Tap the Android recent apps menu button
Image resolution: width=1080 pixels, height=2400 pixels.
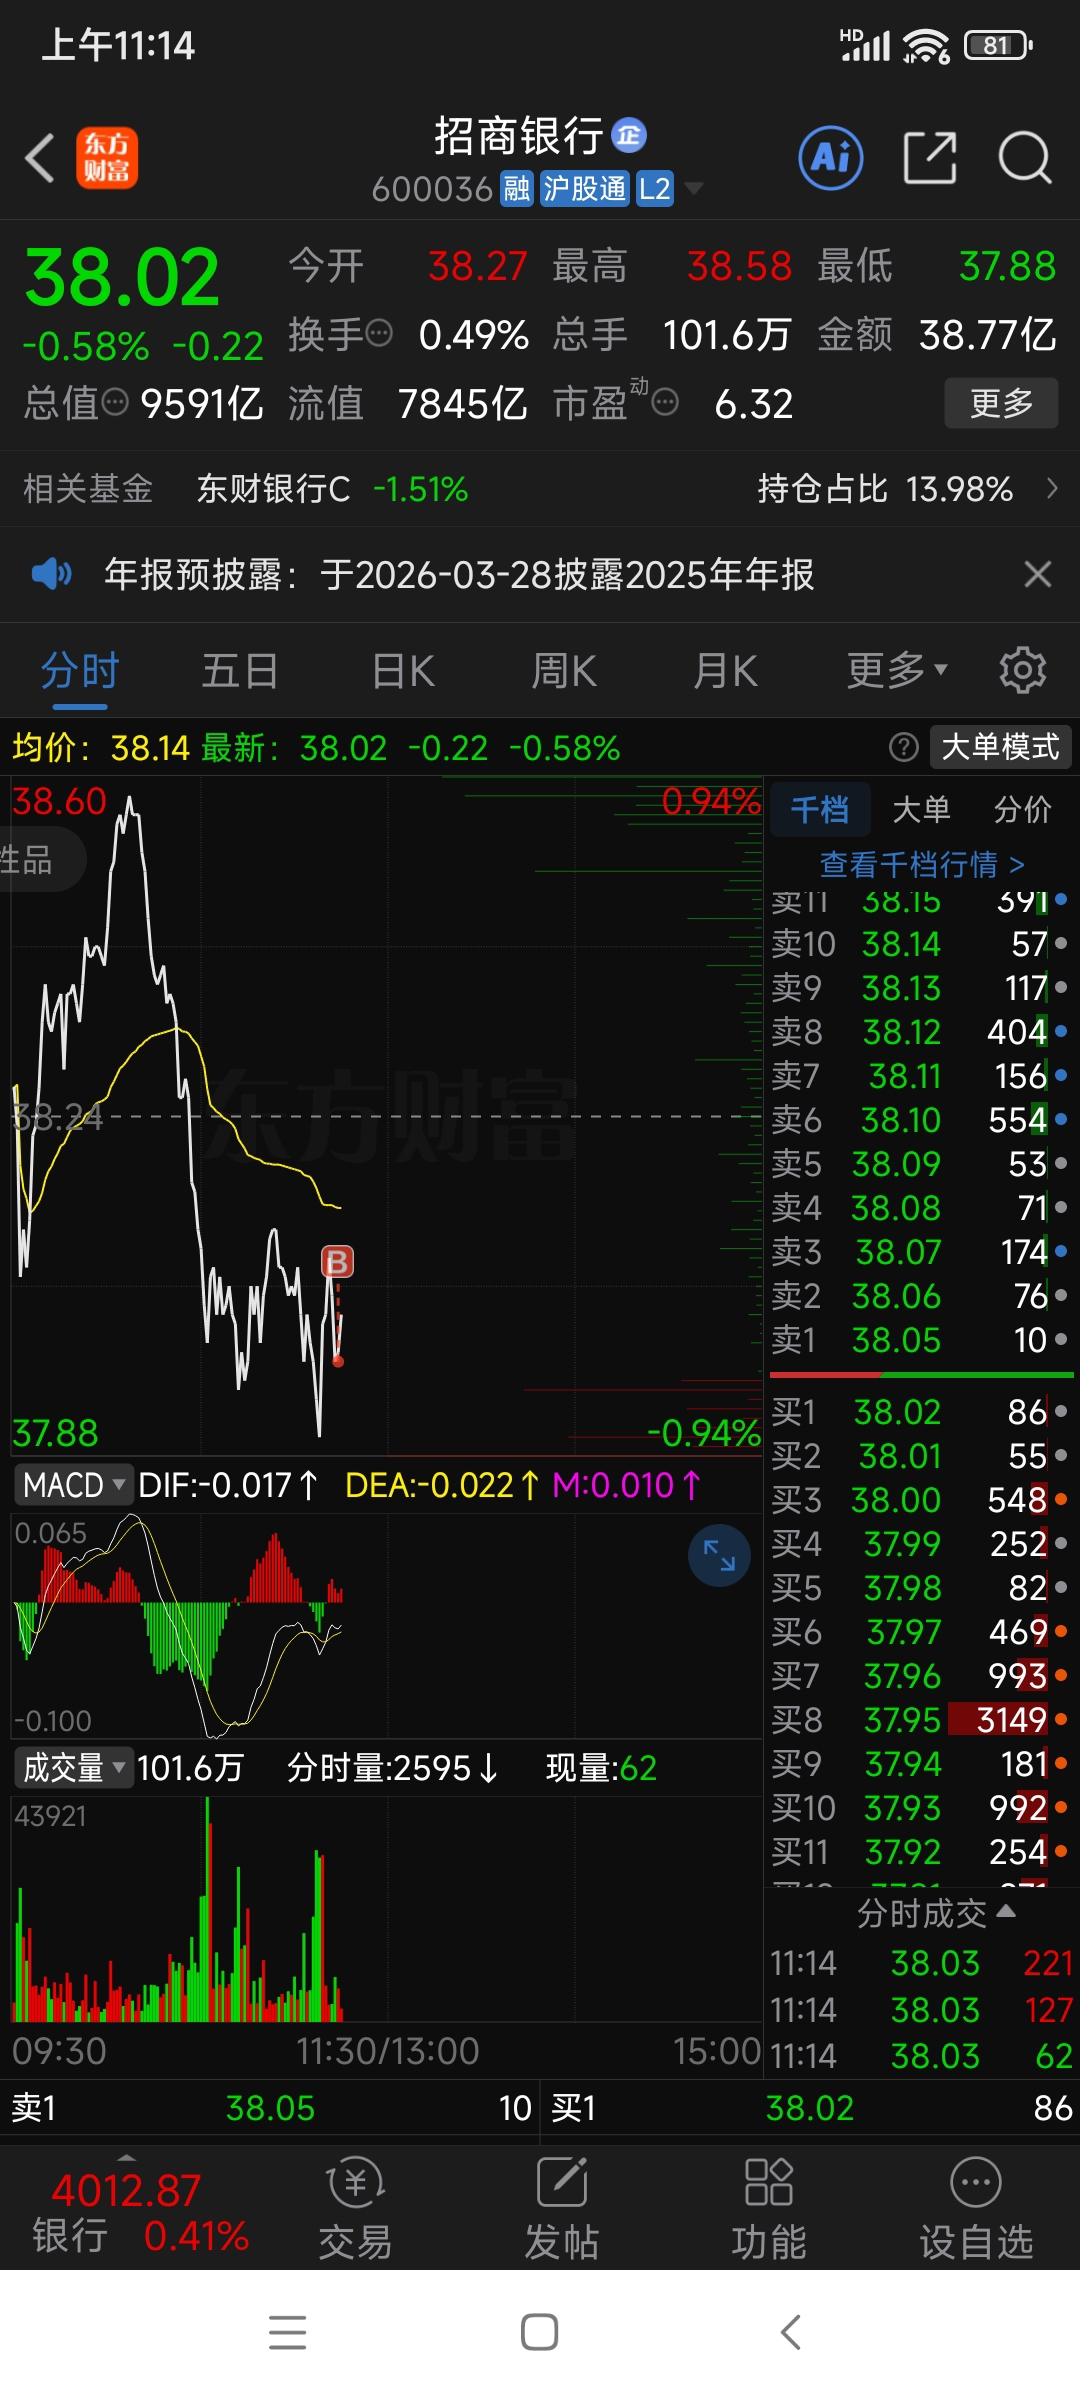288,2333
